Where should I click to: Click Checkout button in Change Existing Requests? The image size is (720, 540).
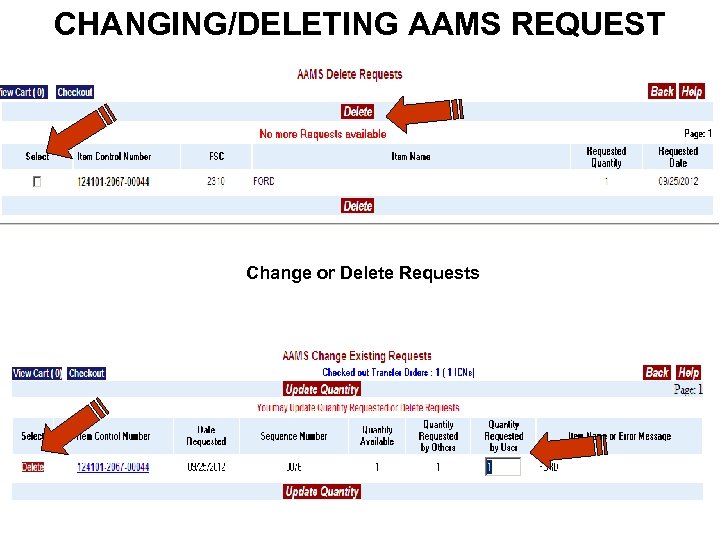[x=86, y=373]
